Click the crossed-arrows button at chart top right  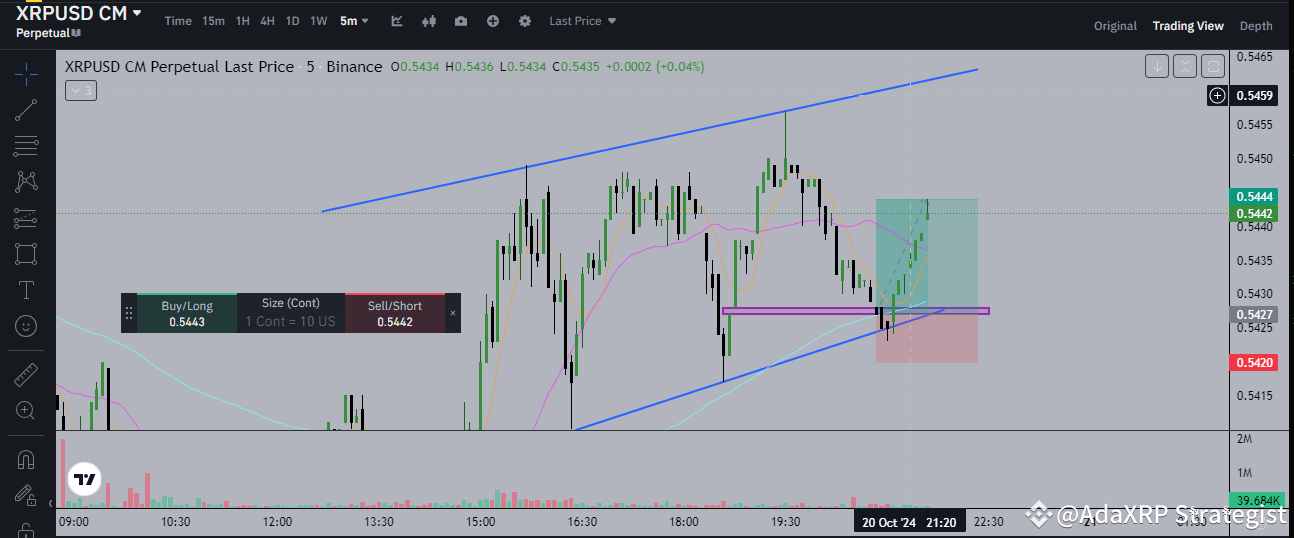[x=1185, y=67]
